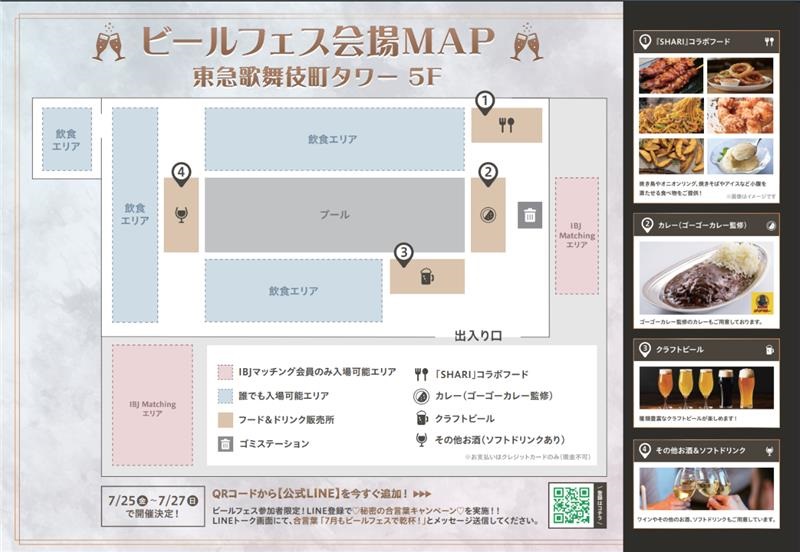Click the pink IBJ members-only legend swatch

coord(225,373)
